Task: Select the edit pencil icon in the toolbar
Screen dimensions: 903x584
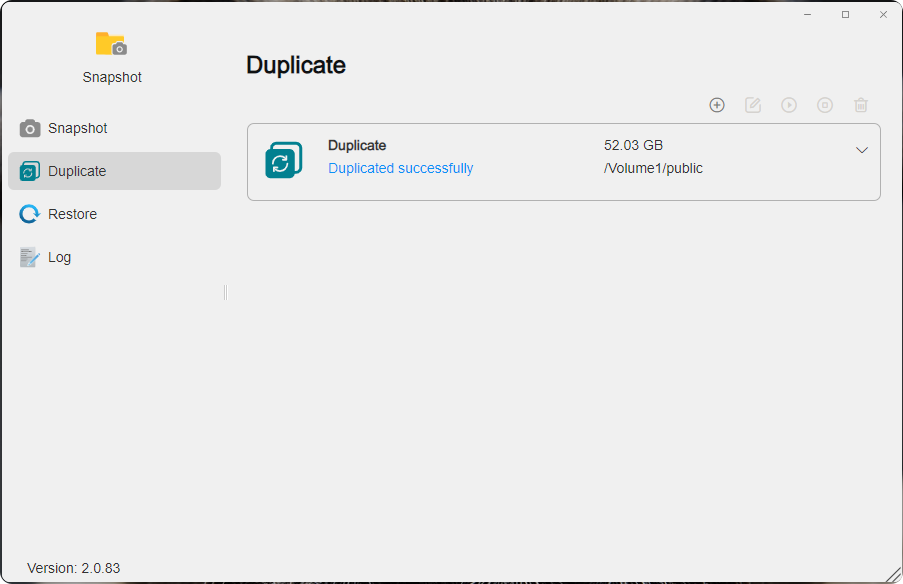Action: pos(753,104)
